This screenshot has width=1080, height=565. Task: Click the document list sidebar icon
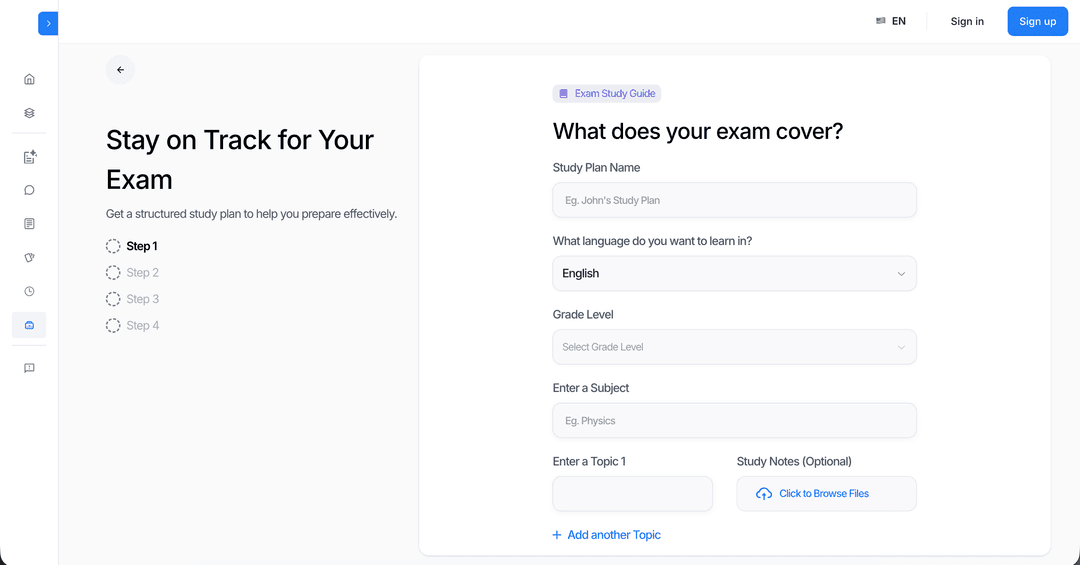click(29, 224)
